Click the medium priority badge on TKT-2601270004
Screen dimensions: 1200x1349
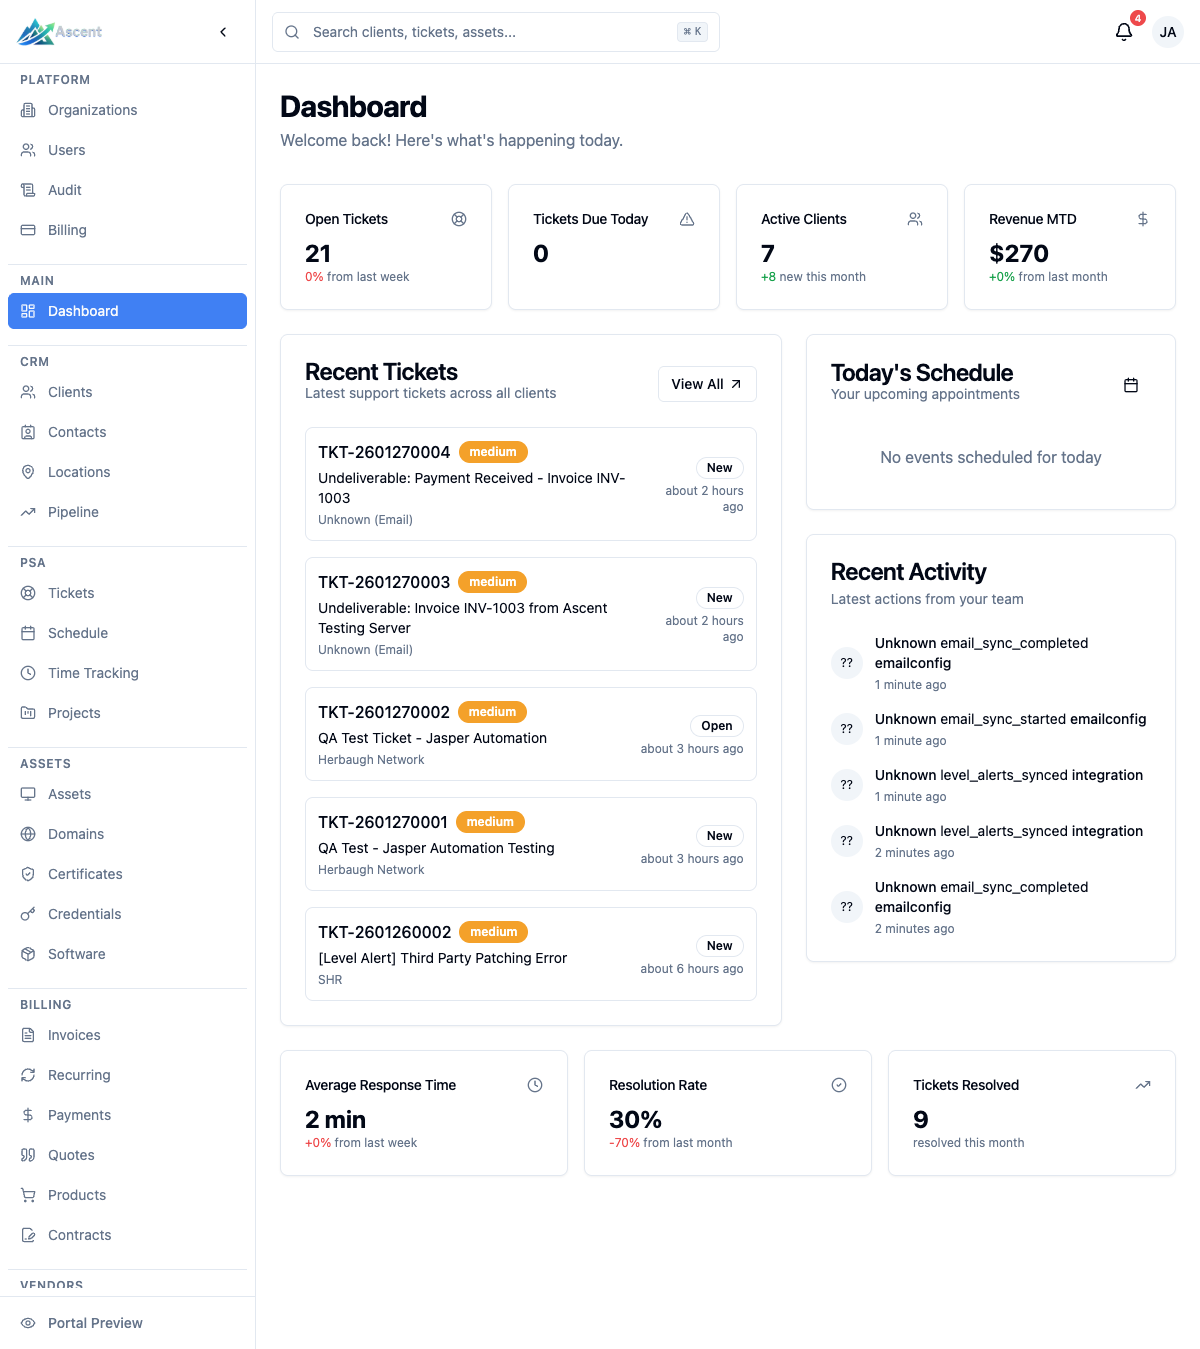pyautogui.click(x=493, y=452)
